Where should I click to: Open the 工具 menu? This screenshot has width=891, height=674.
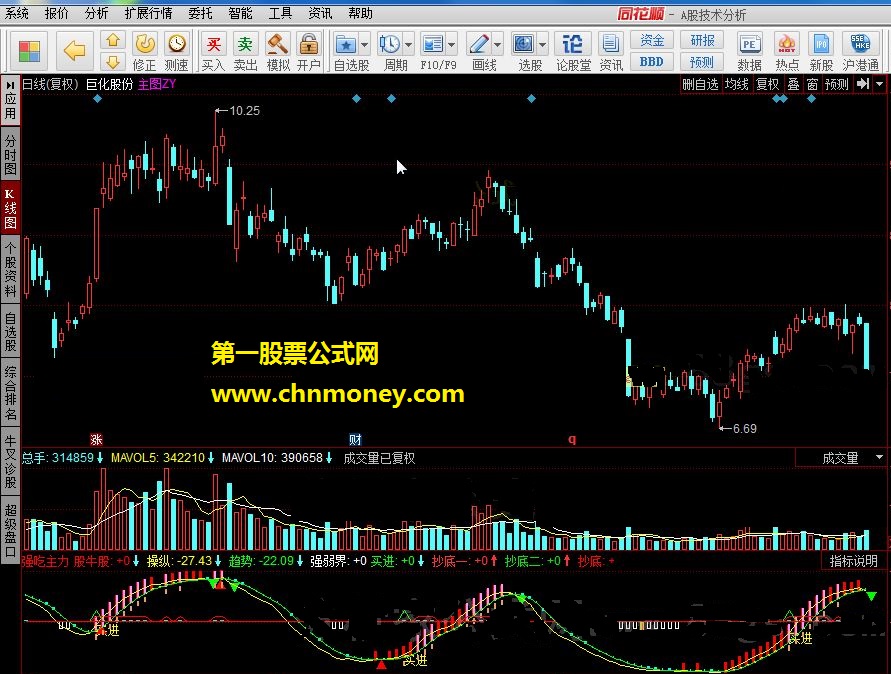(280, 13)
